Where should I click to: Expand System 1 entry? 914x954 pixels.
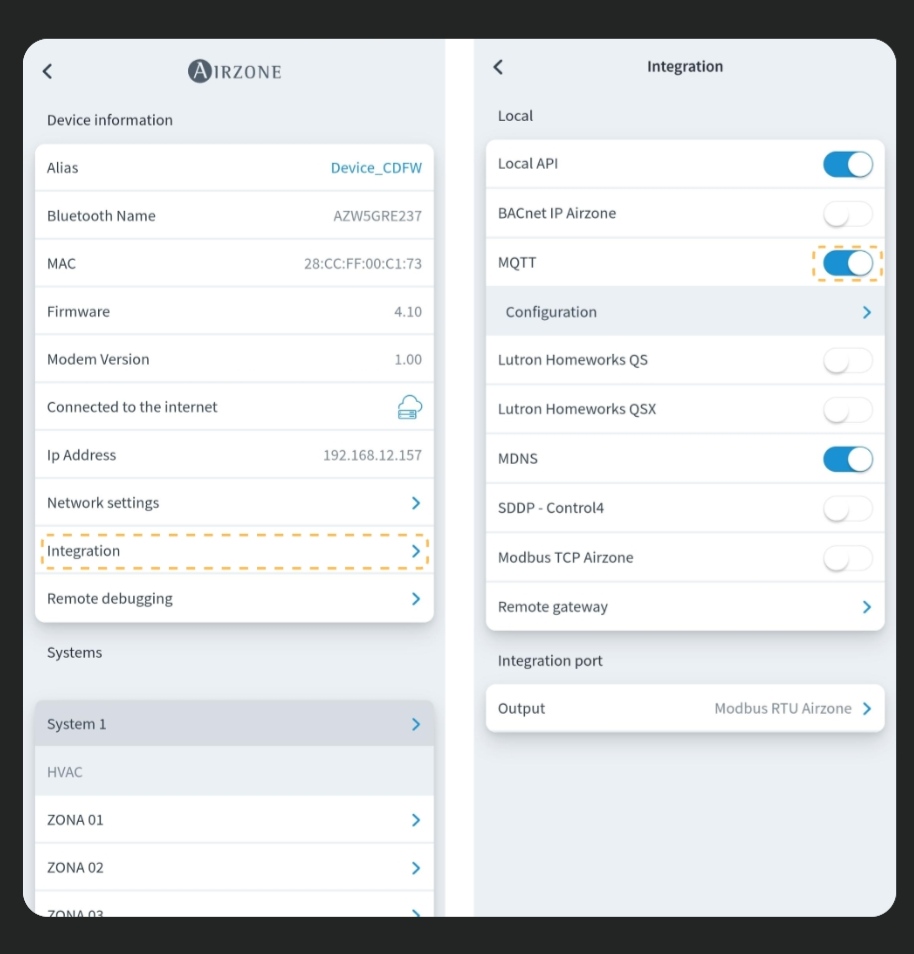[234, 724]
